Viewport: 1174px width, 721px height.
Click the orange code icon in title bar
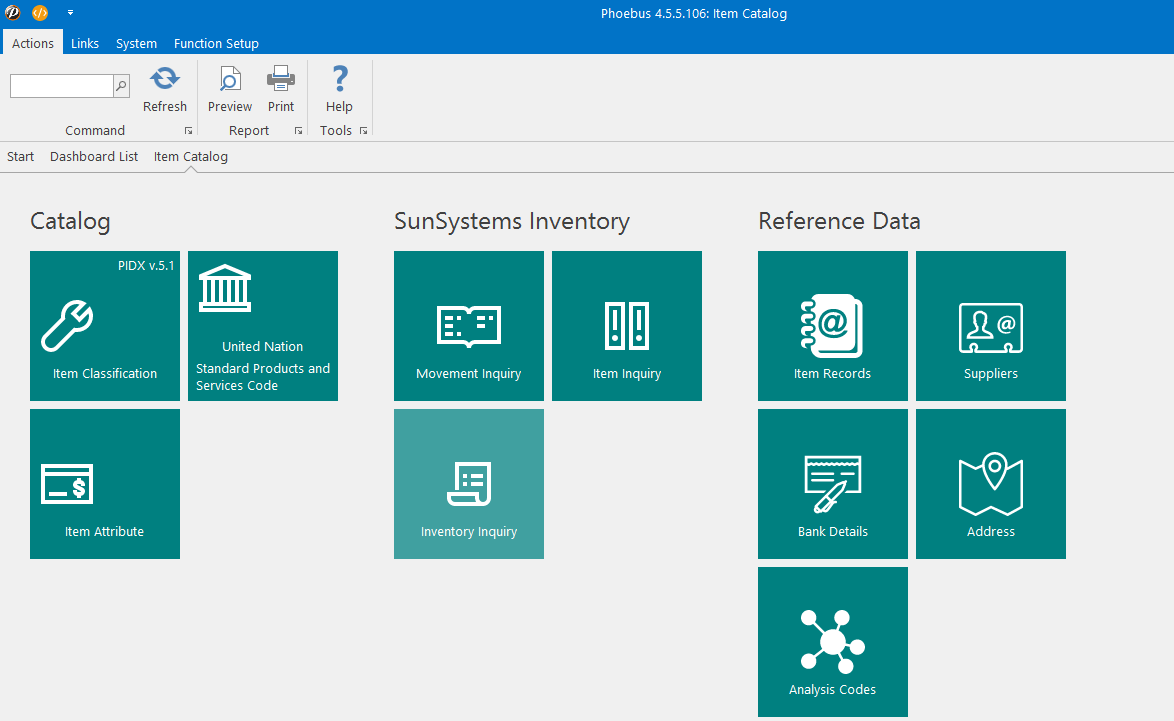(40, 13)
